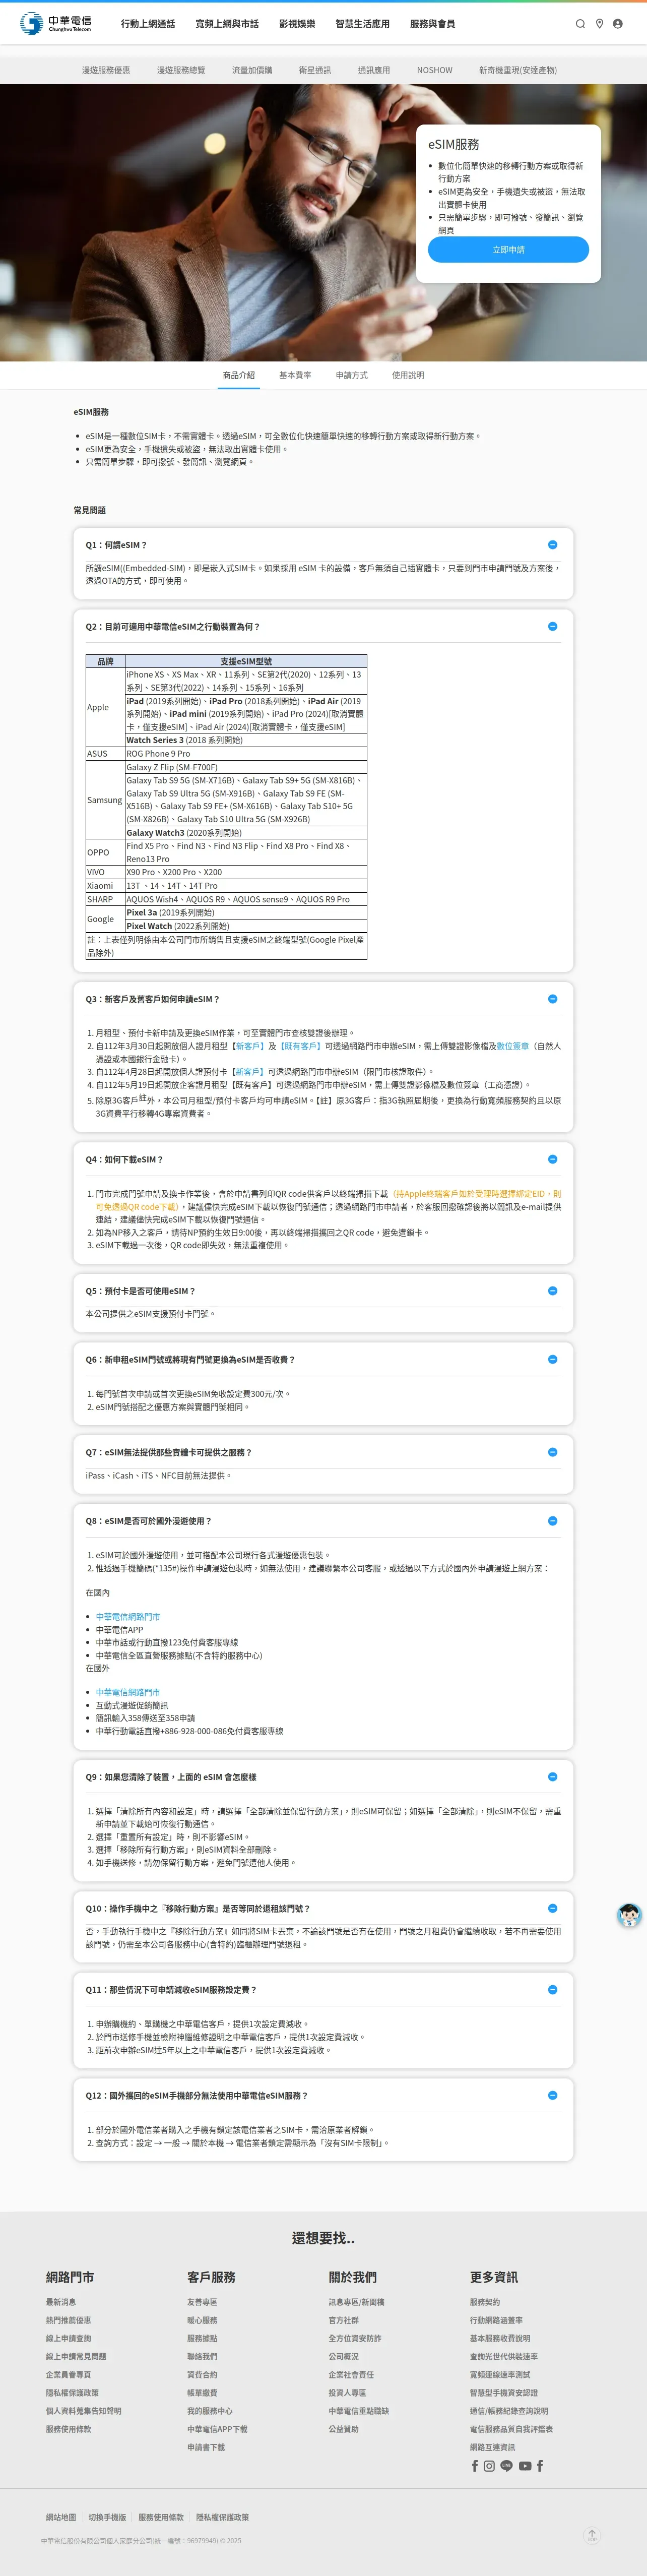
Task: Click the store locator pin icon
Action: pyautogui.click(x=599, y=24)
